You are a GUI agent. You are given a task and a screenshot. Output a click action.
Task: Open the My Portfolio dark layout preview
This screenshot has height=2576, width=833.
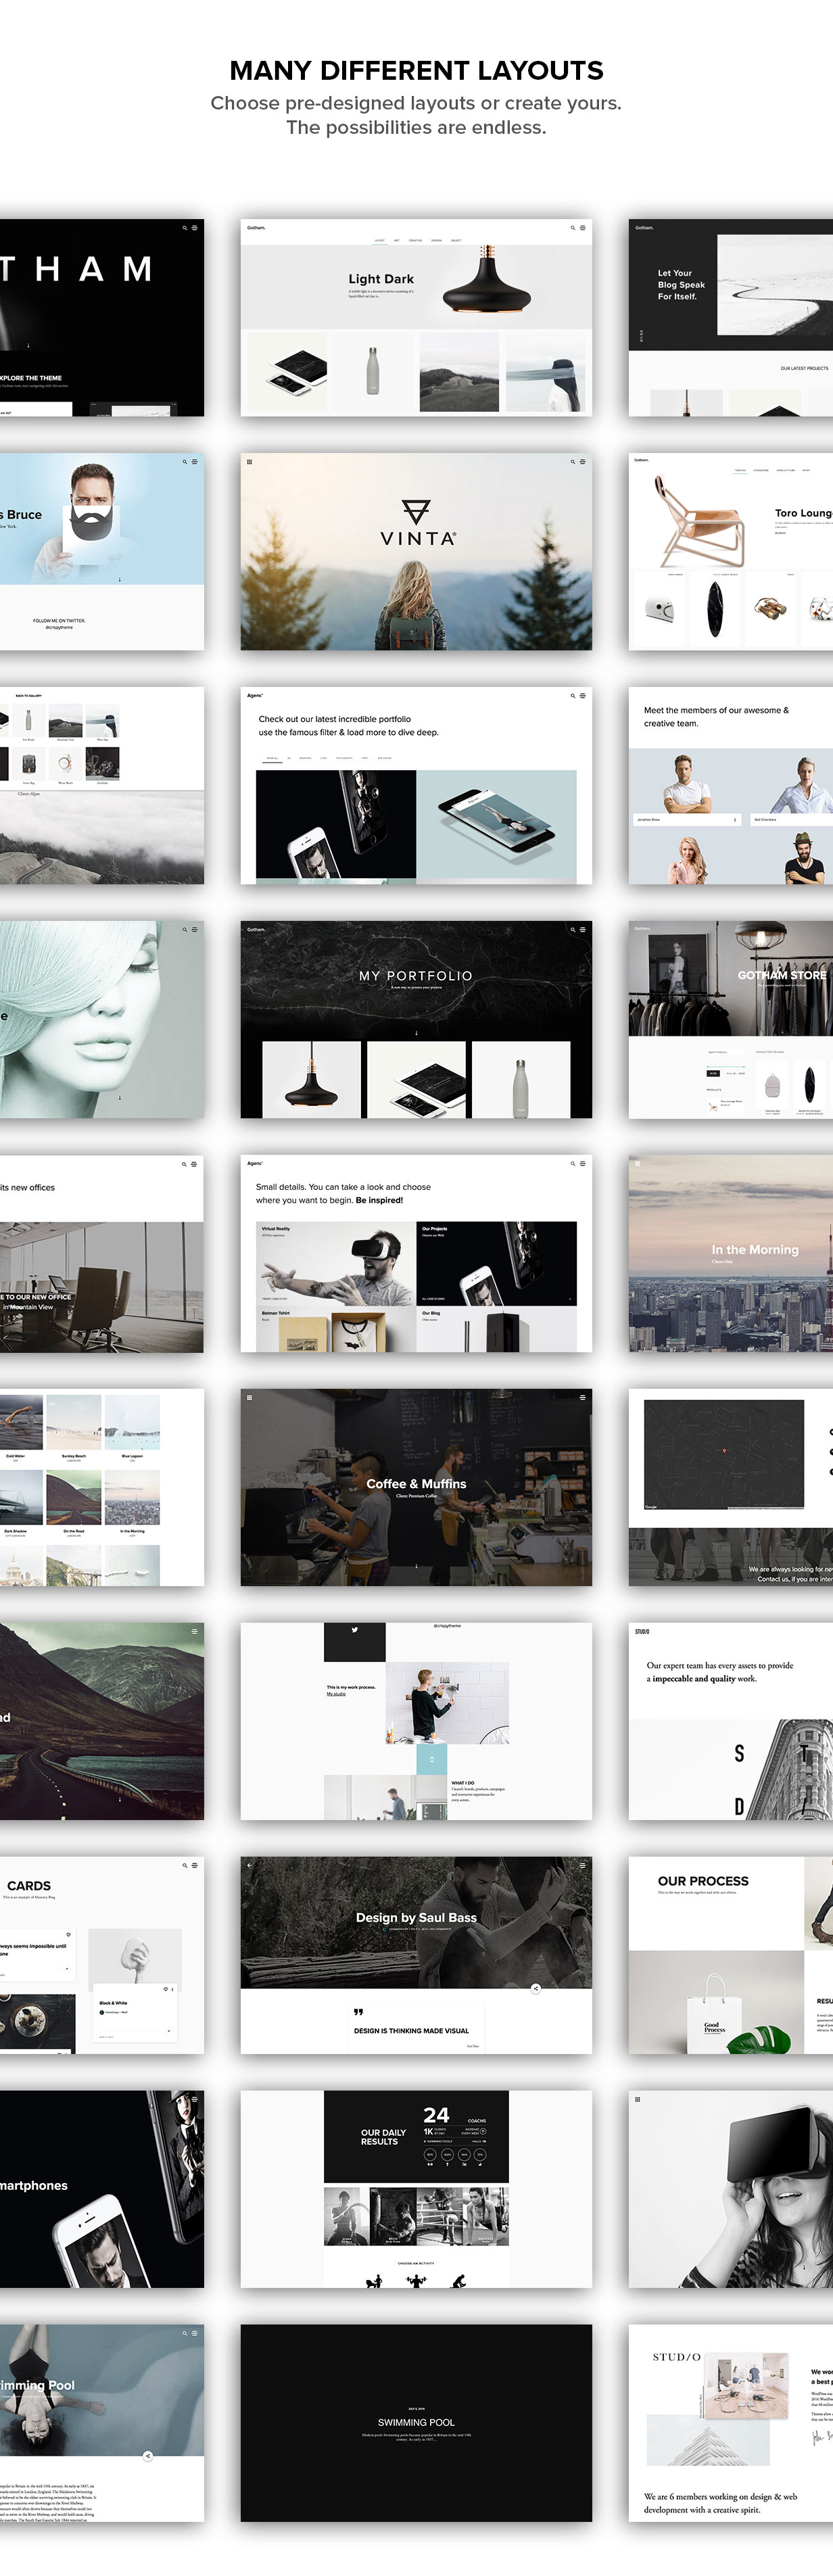click(x=416, y=1019)
